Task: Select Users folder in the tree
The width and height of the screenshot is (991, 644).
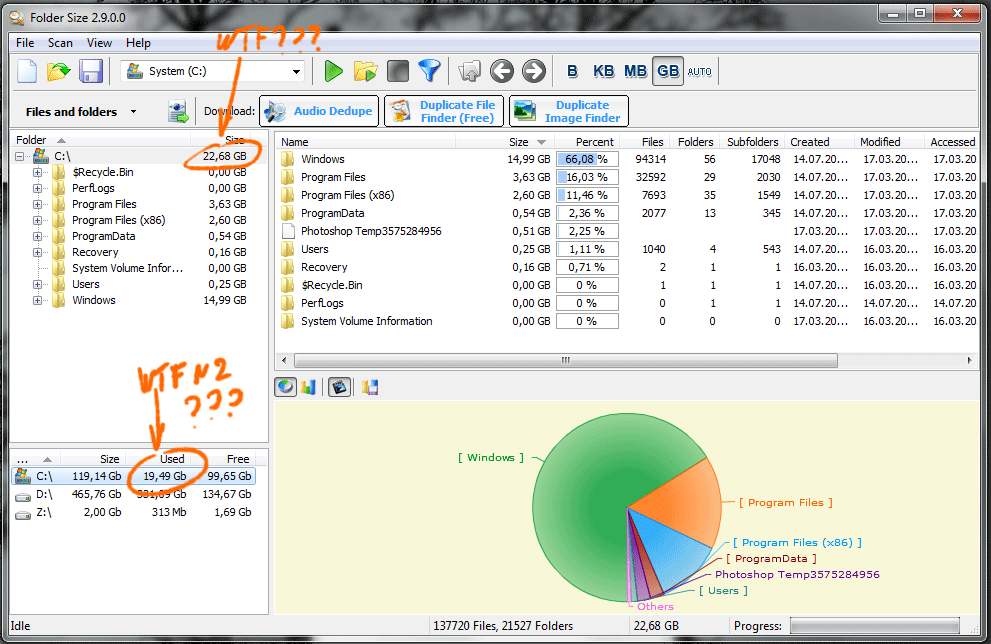Action: pyautogui.click(x=85, y=284)
